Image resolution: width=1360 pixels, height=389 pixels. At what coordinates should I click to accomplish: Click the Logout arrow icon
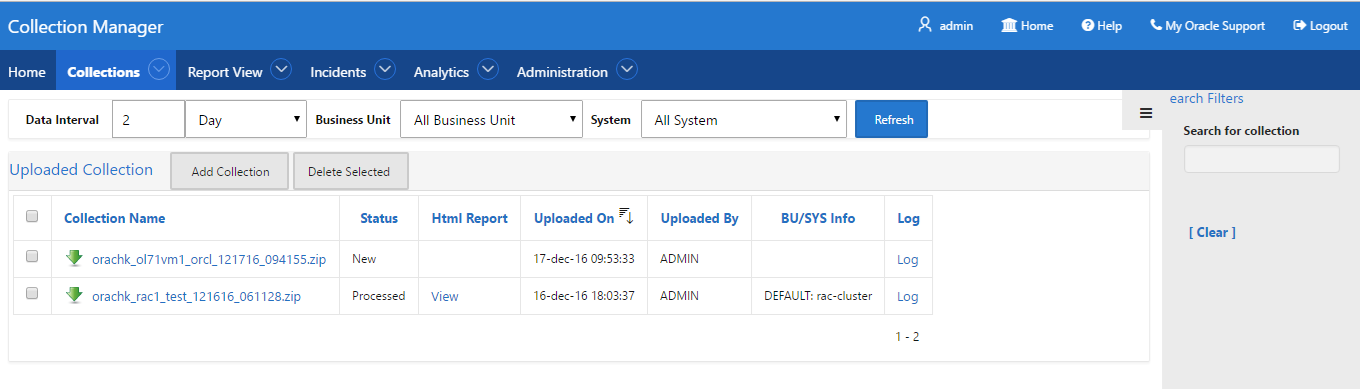(x=1300, y=26)
